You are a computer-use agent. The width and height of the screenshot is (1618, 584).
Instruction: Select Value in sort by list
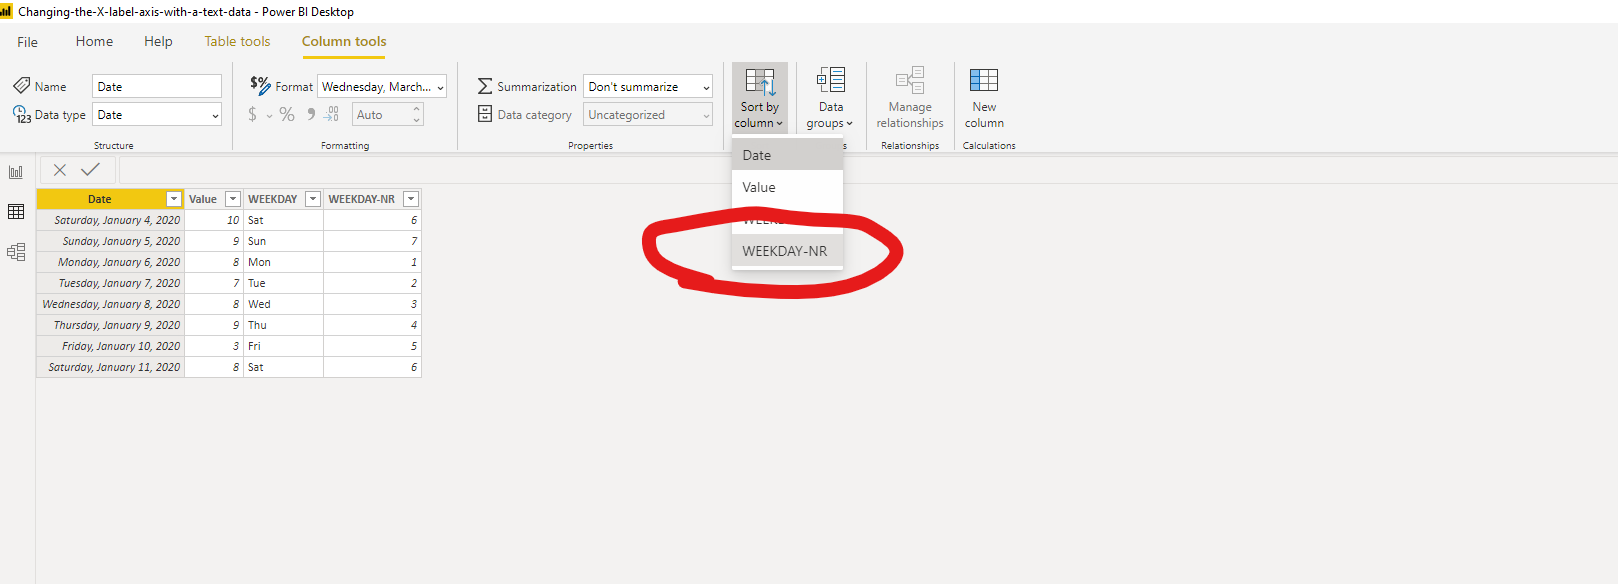coord(787,187)
